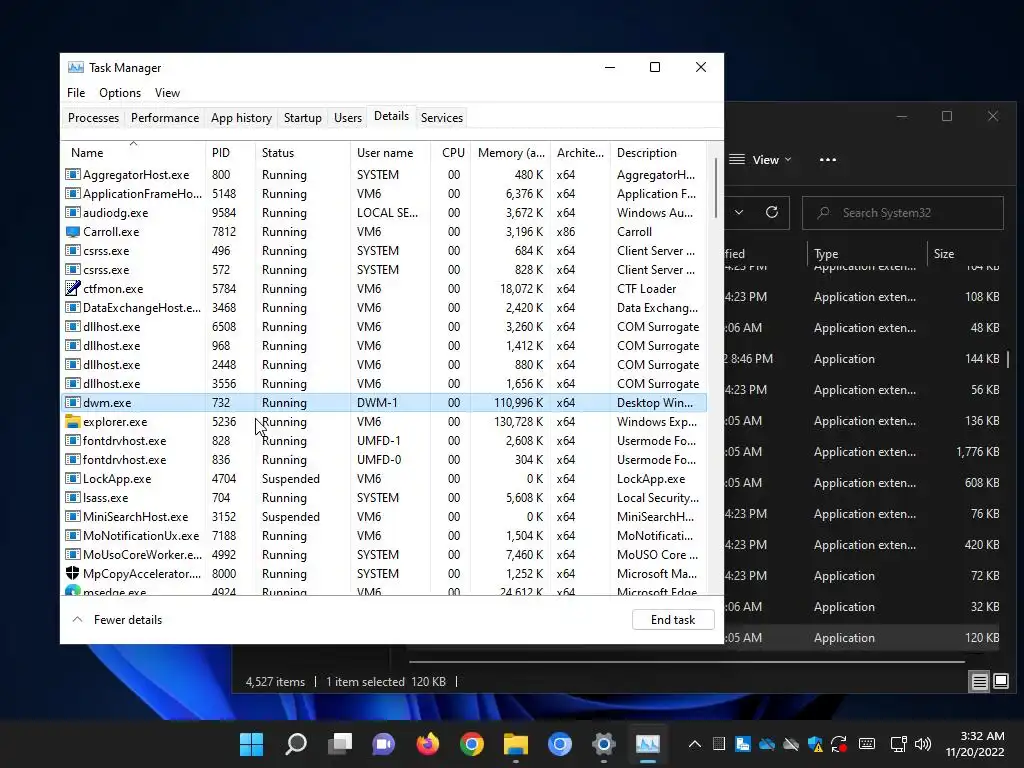Screen dimensions: 1024x768
Task: Click the MpCopyAccelerator shield icon
Action: (72, 573)
